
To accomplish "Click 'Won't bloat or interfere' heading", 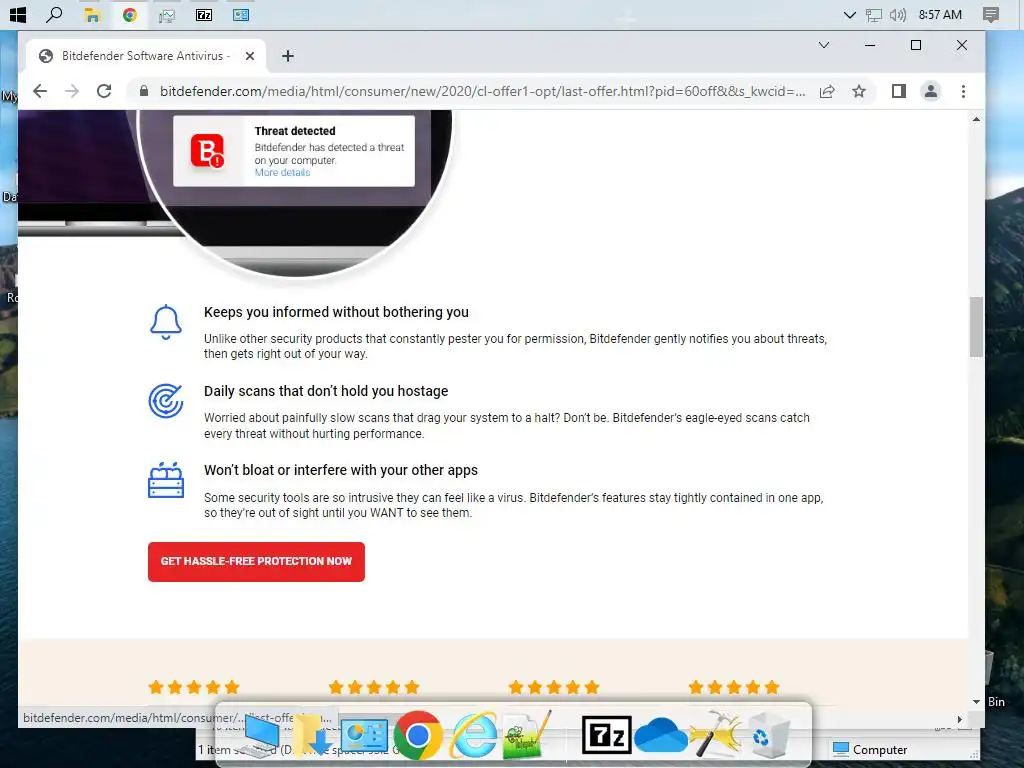I will click(341, 470).
